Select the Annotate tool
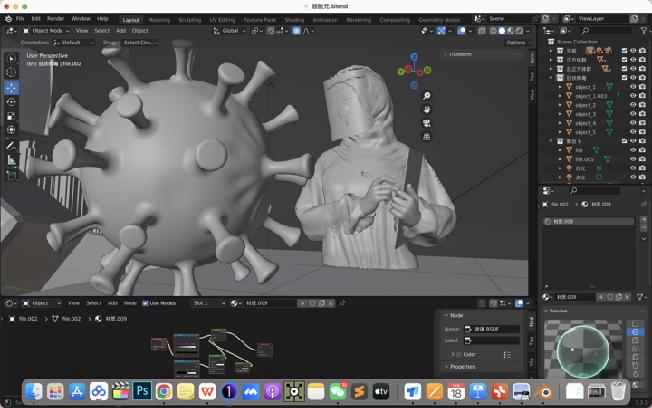Screen dimensions: 652x408 (11, 146)
